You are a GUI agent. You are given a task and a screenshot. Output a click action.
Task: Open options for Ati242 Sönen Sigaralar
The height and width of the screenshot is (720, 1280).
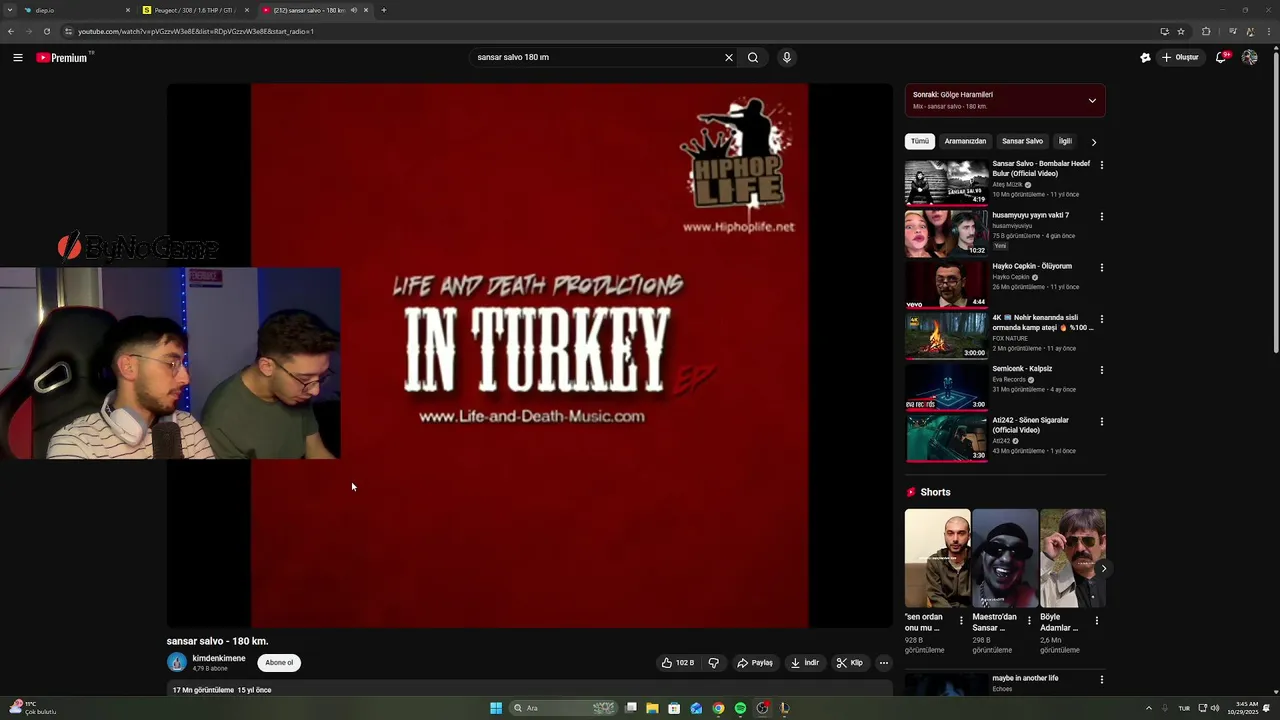click(1102, 421)
